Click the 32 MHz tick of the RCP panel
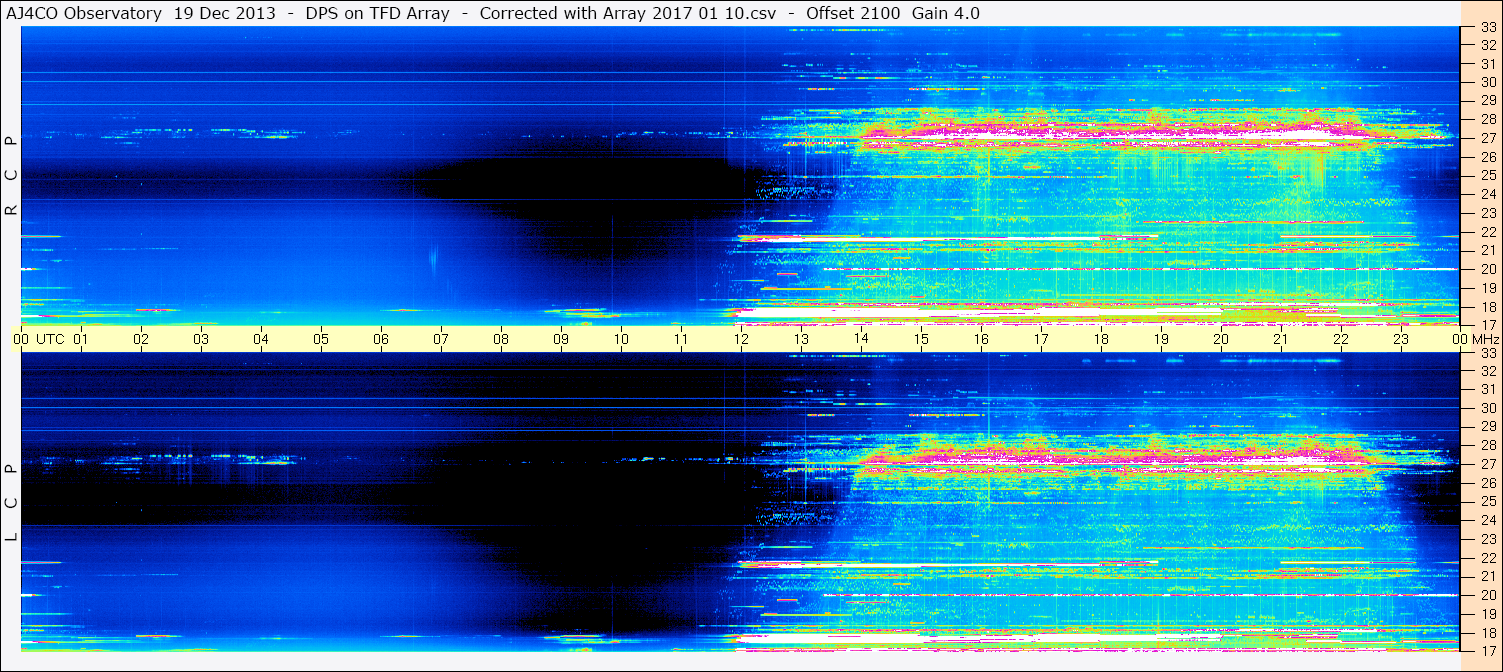 click(1487, 45)
